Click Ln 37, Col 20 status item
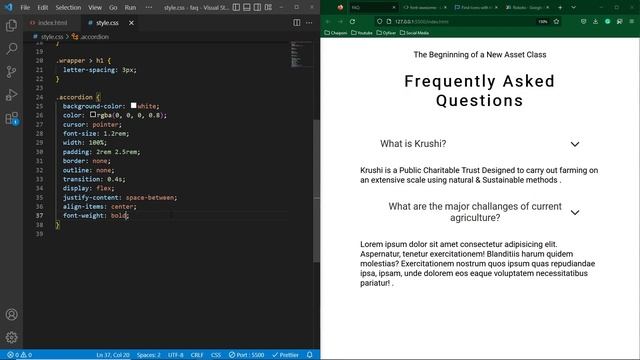The image size is (640, 360). point(113,355)
